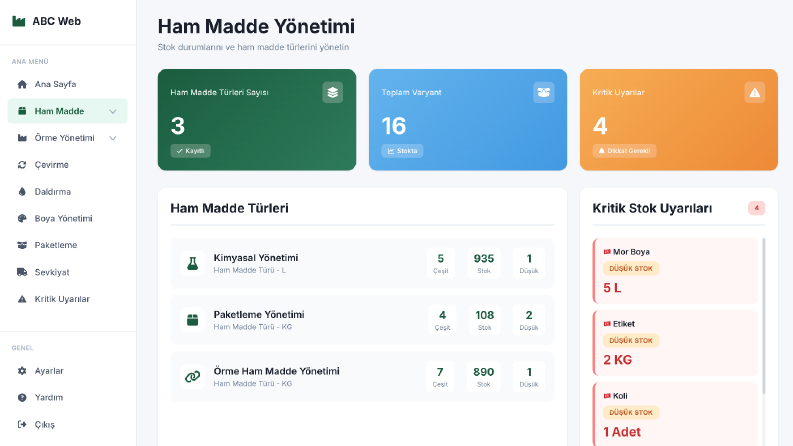The height and width of the screenshot is (446, 793).
Task: Click the layers icon on green card
Action: pos(332,93)
